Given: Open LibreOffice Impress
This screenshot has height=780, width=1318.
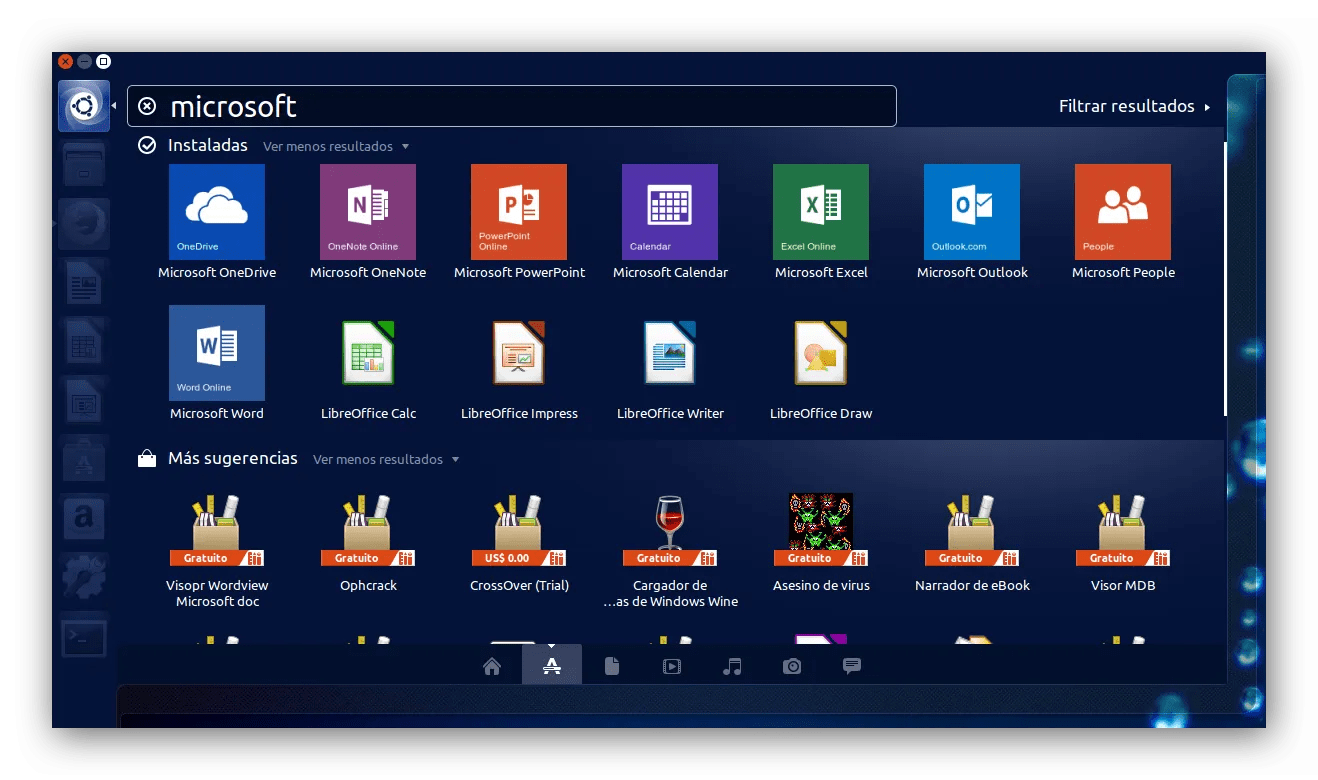Looking at the screenshot, I should point(519,353).
